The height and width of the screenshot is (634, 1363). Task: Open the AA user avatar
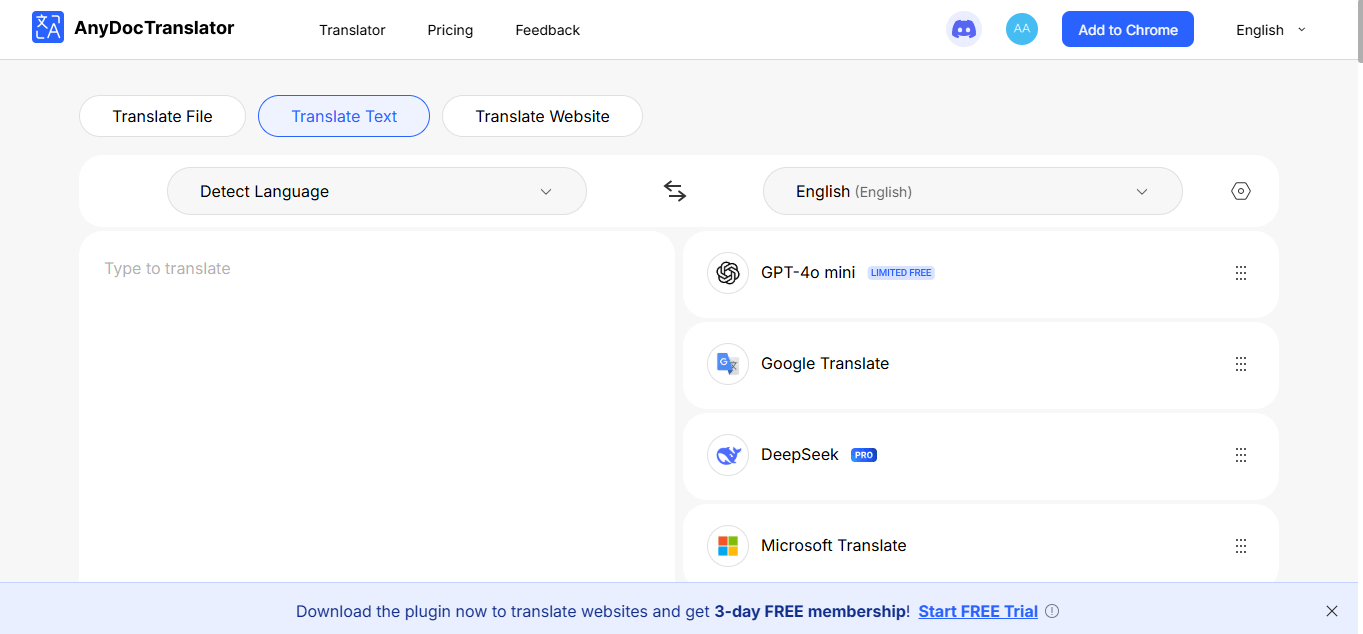tap(1021, 29)
